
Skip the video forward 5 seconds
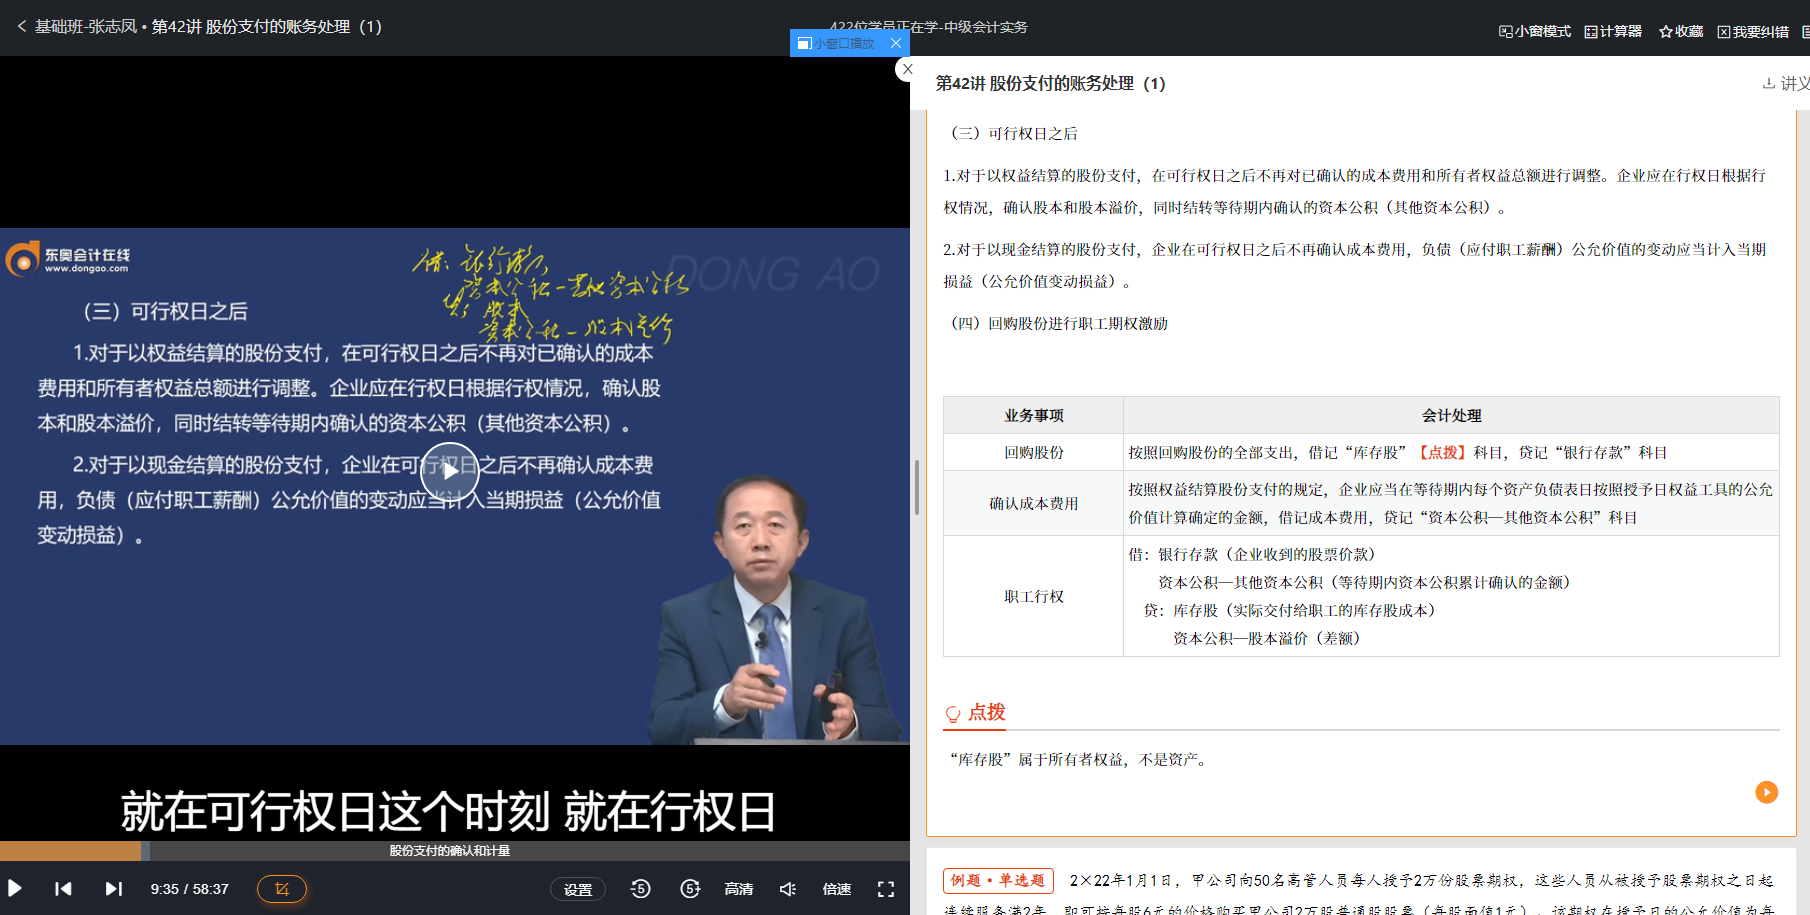690,888
